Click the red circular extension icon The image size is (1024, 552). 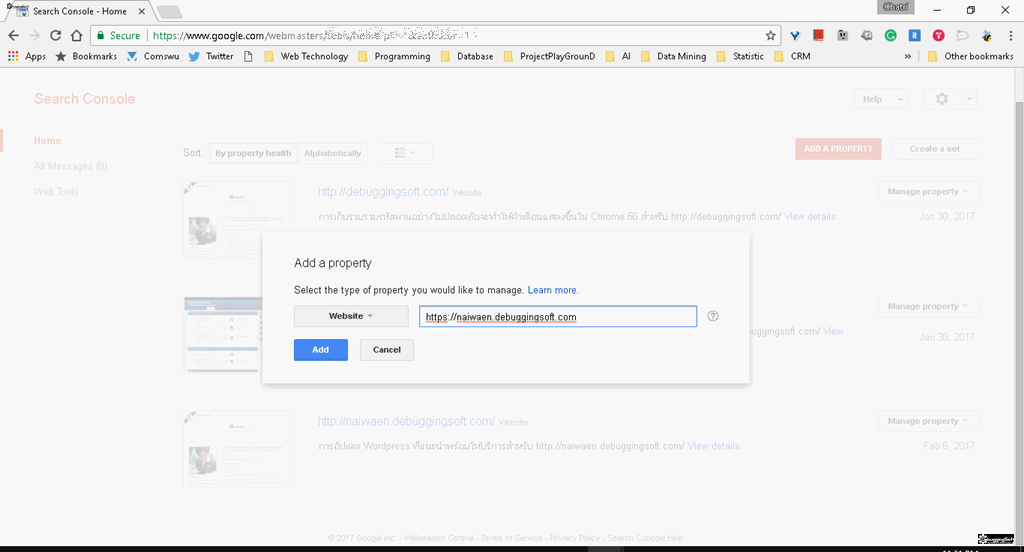(x=938, y=35)
